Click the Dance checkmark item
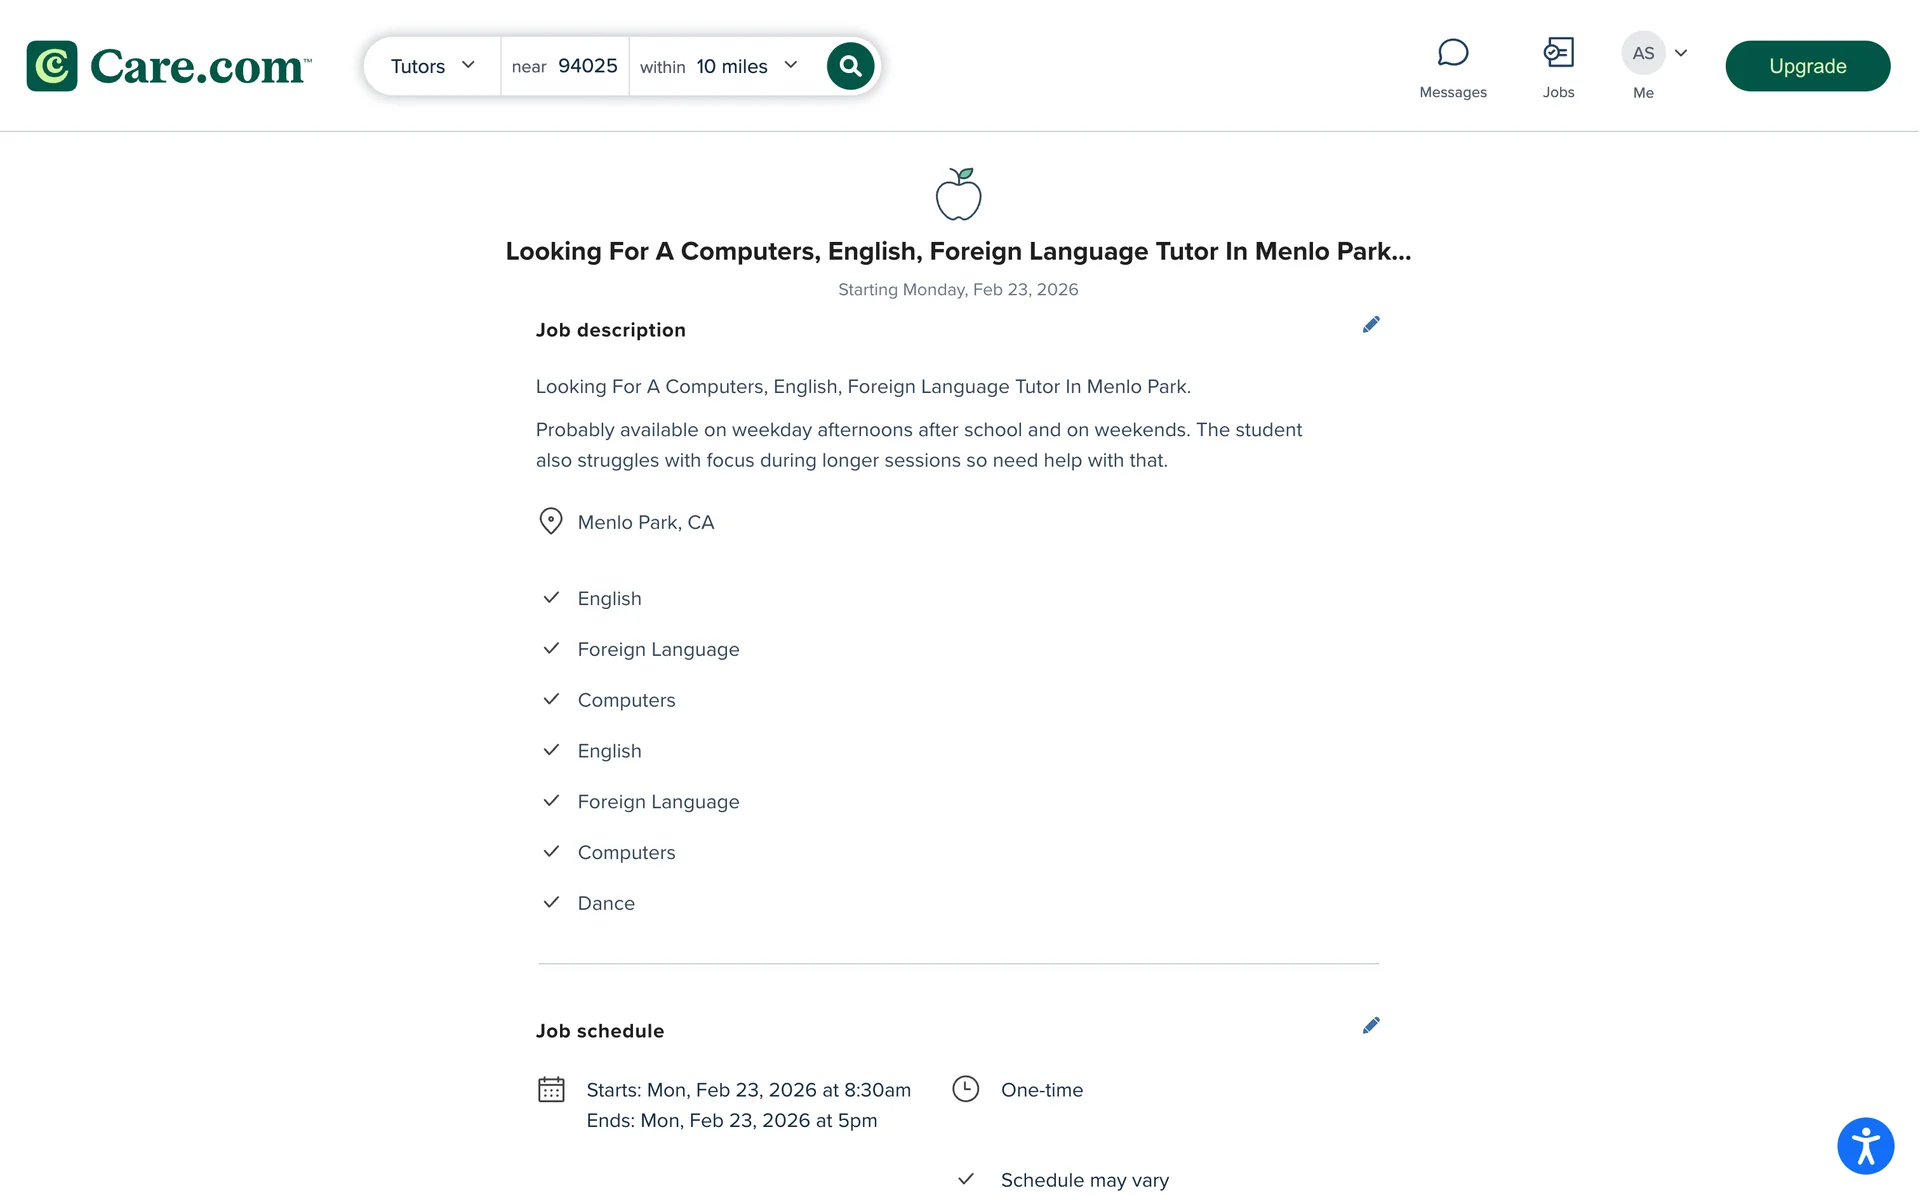The image size is (1920, 1200). click(606, 903)
